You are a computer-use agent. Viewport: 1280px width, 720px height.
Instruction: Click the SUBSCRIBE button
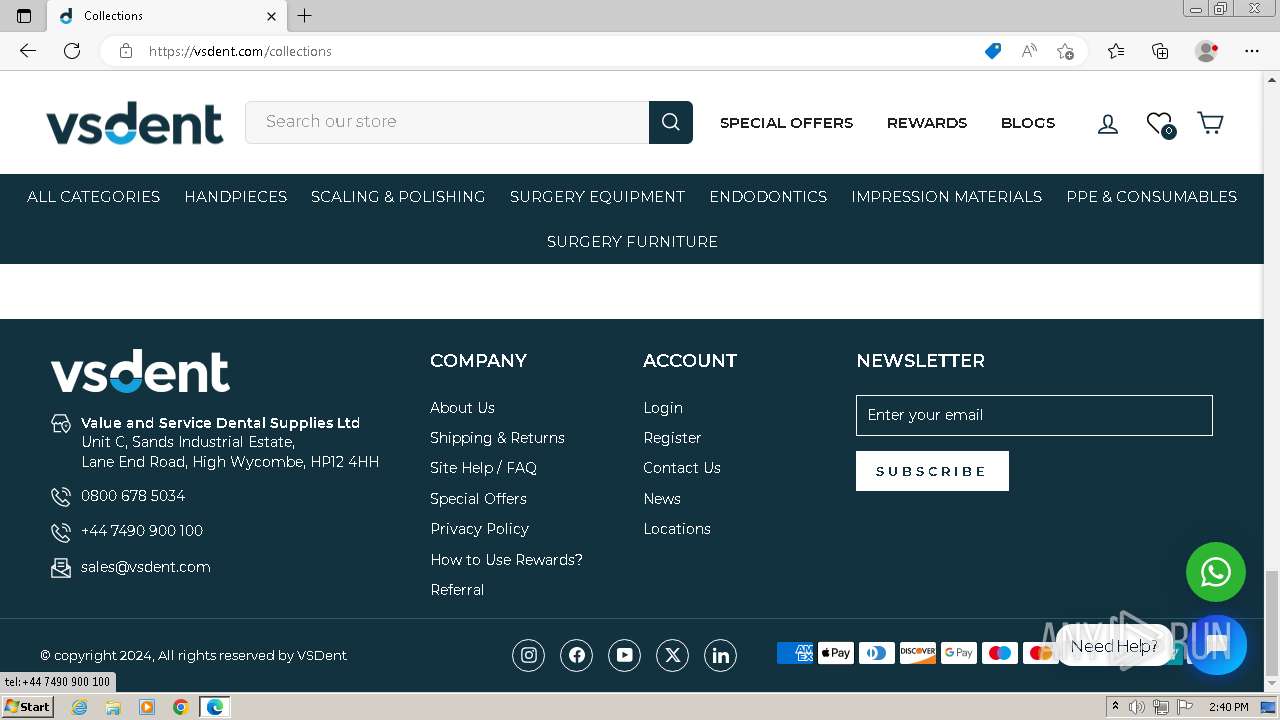(932, 471)
